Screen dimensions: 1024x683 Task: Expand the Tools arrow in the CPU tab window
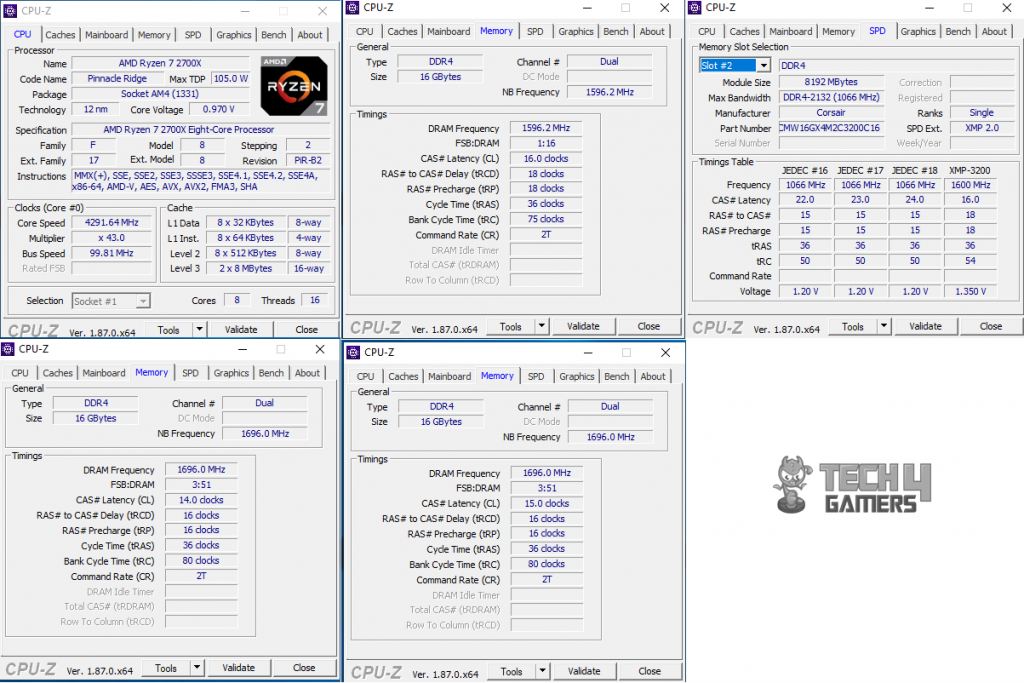coord(199,329)
